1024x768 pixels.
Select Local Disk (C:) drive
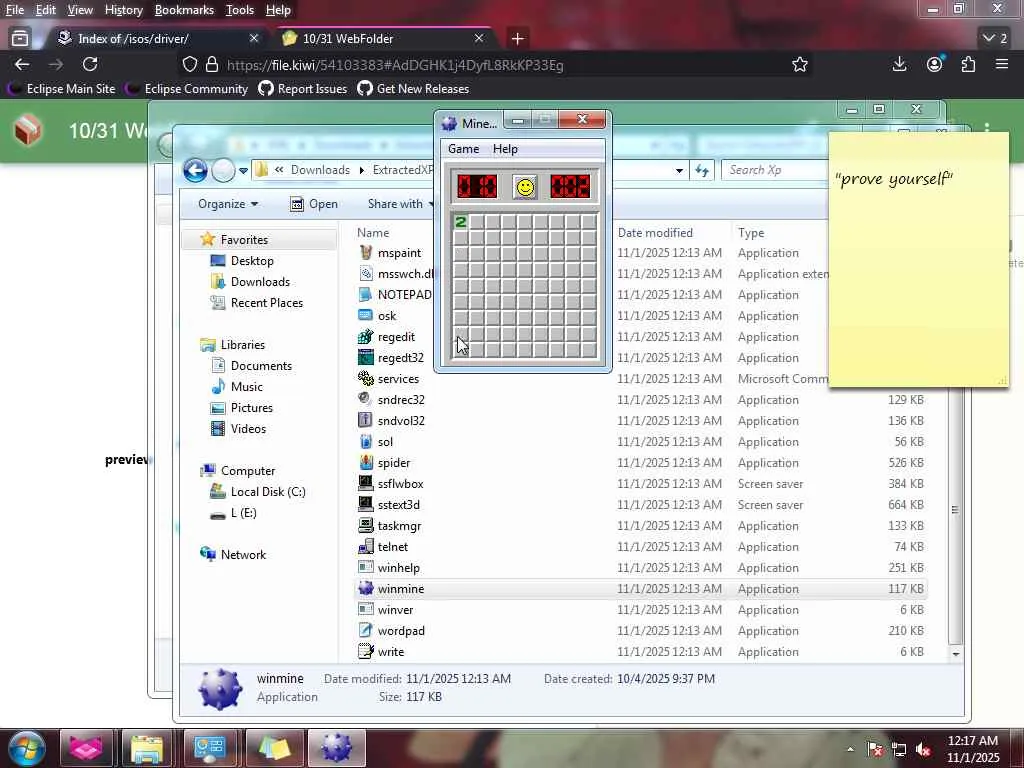[x=268, y=492]
